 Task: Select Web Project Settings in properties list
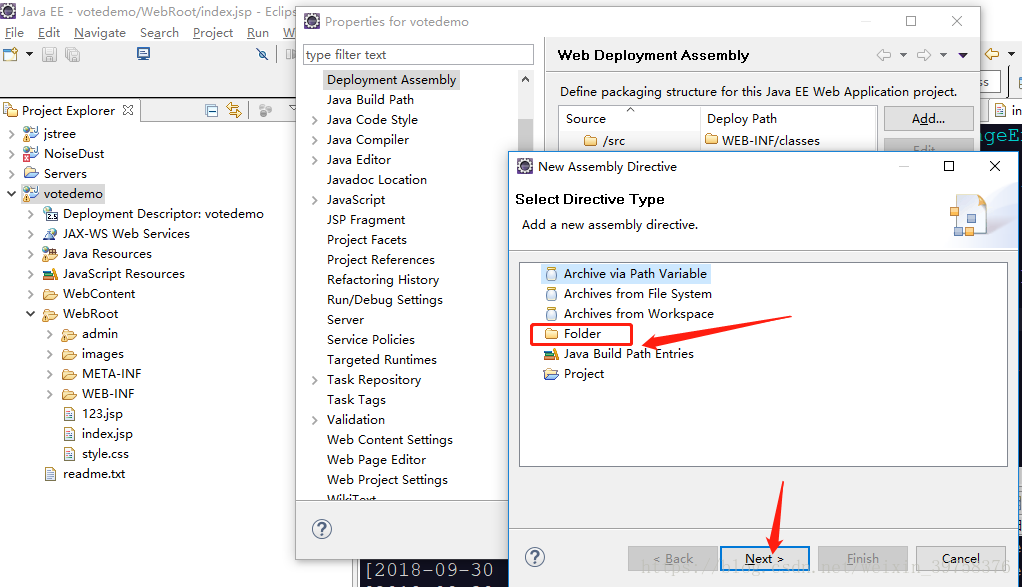pyautogui.click(x=387, y=480)
